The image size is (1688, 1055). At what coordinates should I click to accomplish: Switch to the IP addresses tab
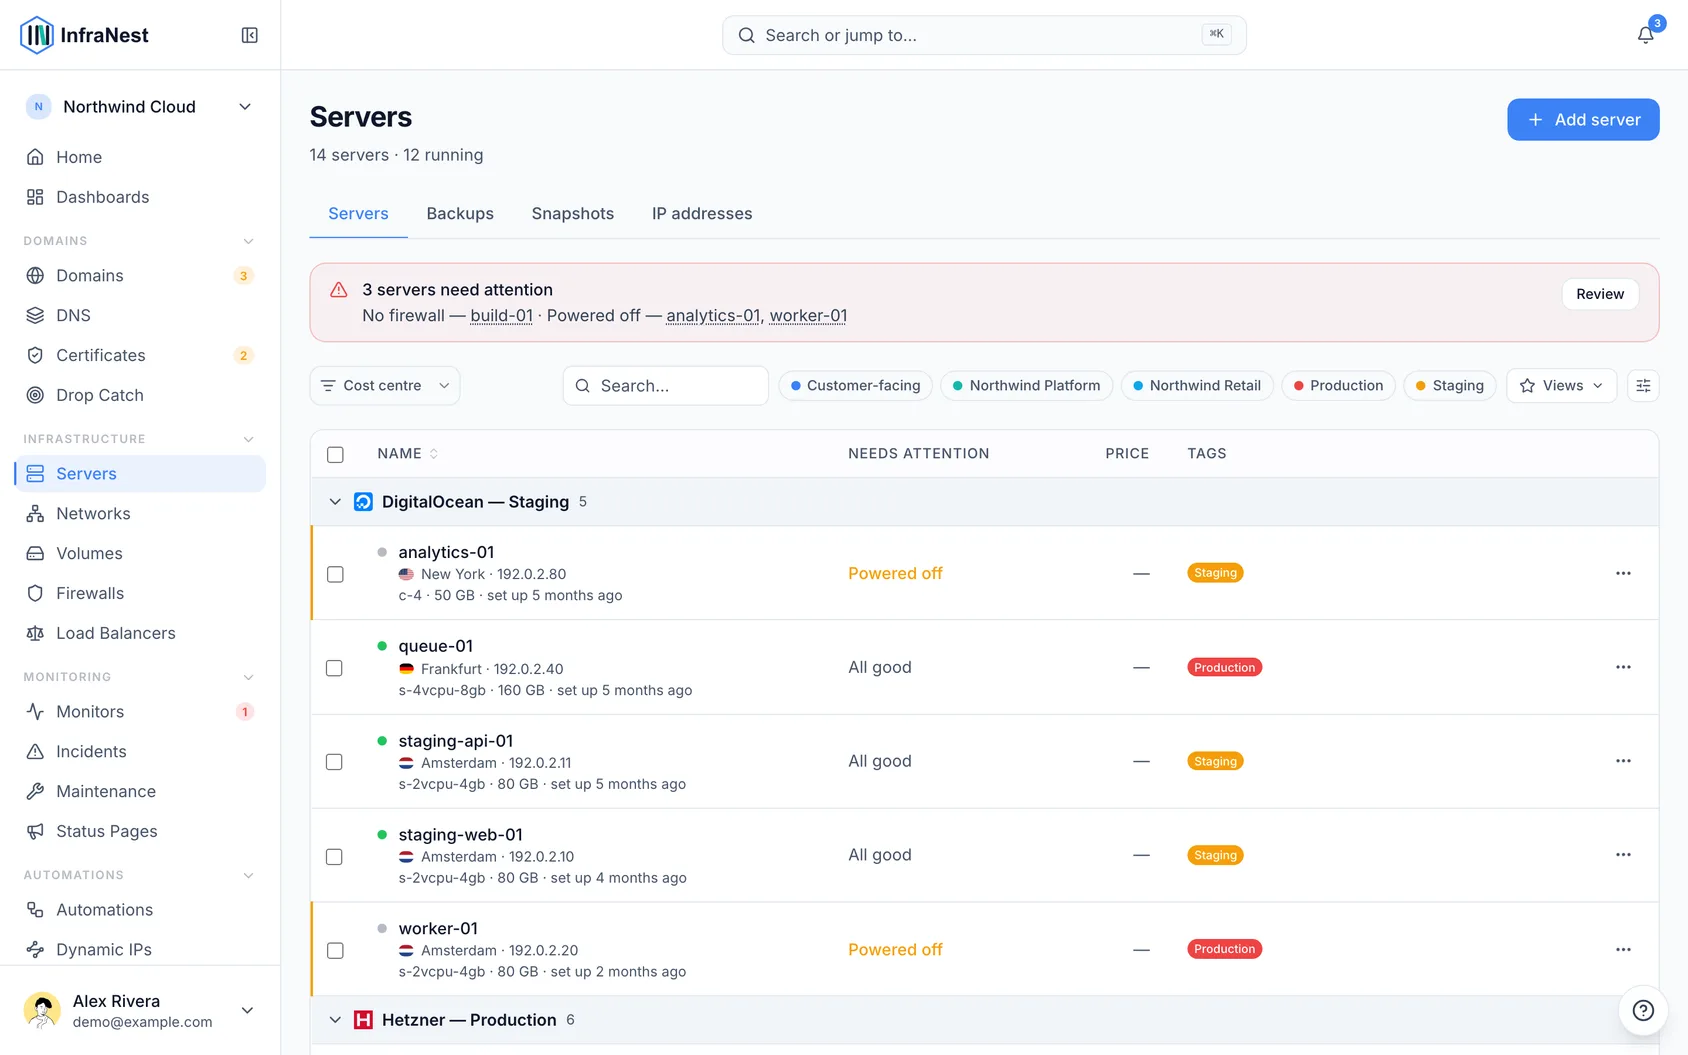tap(702, 214)
